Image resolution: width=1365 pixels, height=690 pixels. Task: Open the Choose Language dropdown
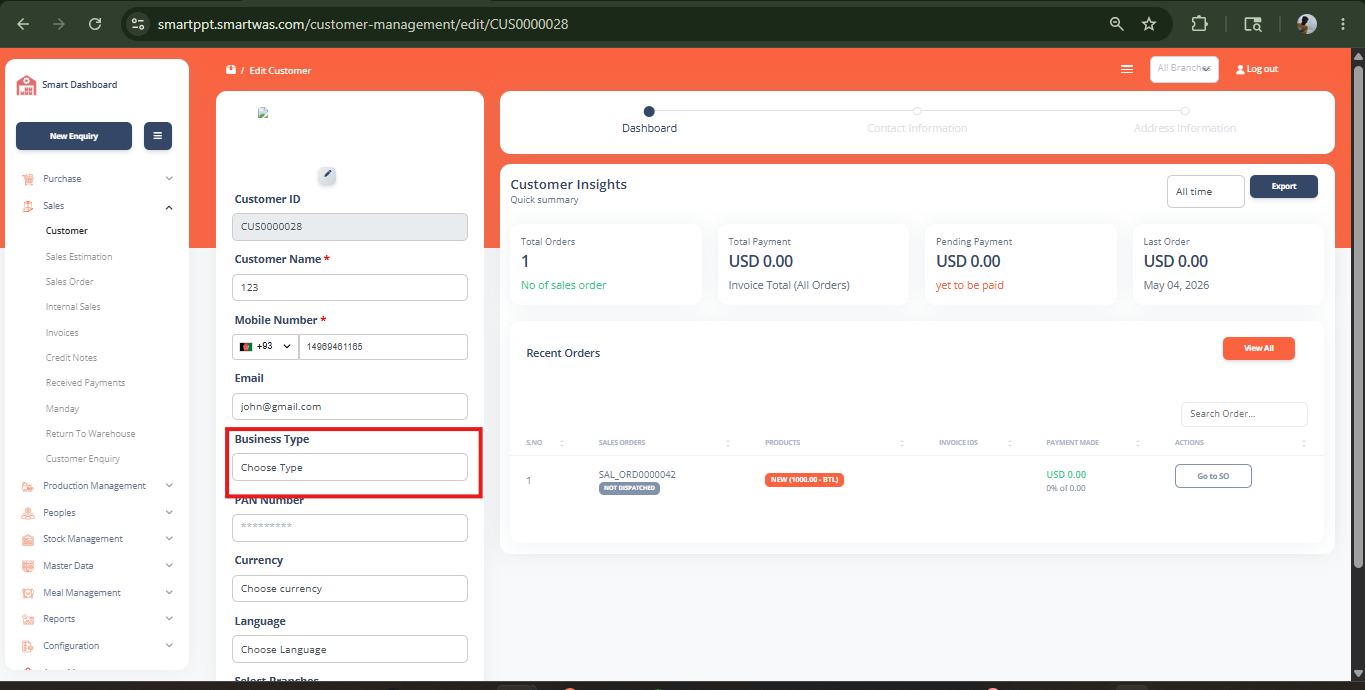pyautogui.click(x=350, y=649)
